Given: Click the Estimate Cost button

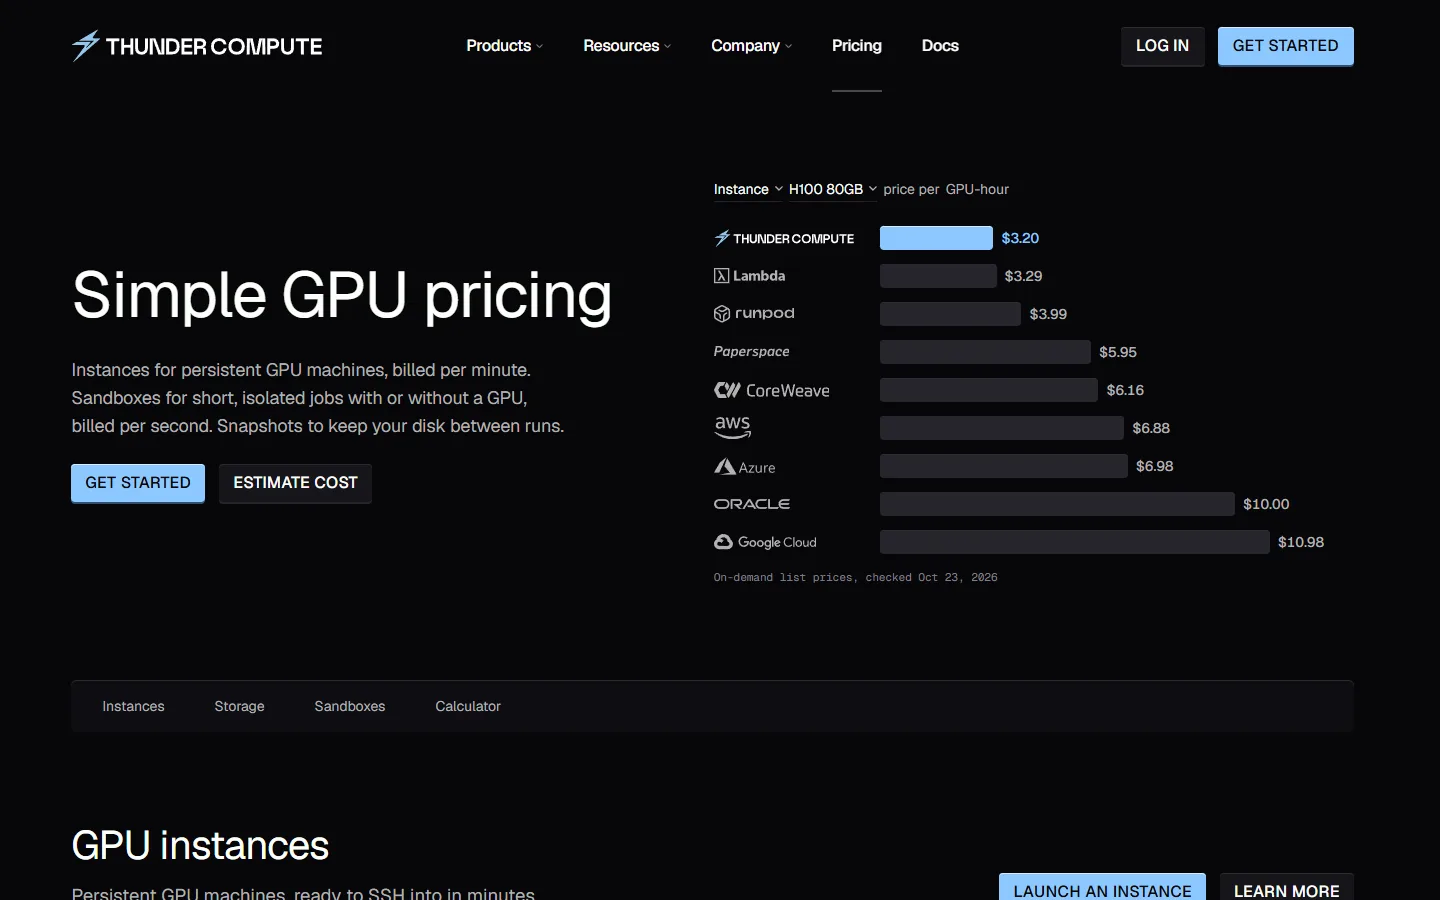Looking at the screenshot, I should (295, 483).
